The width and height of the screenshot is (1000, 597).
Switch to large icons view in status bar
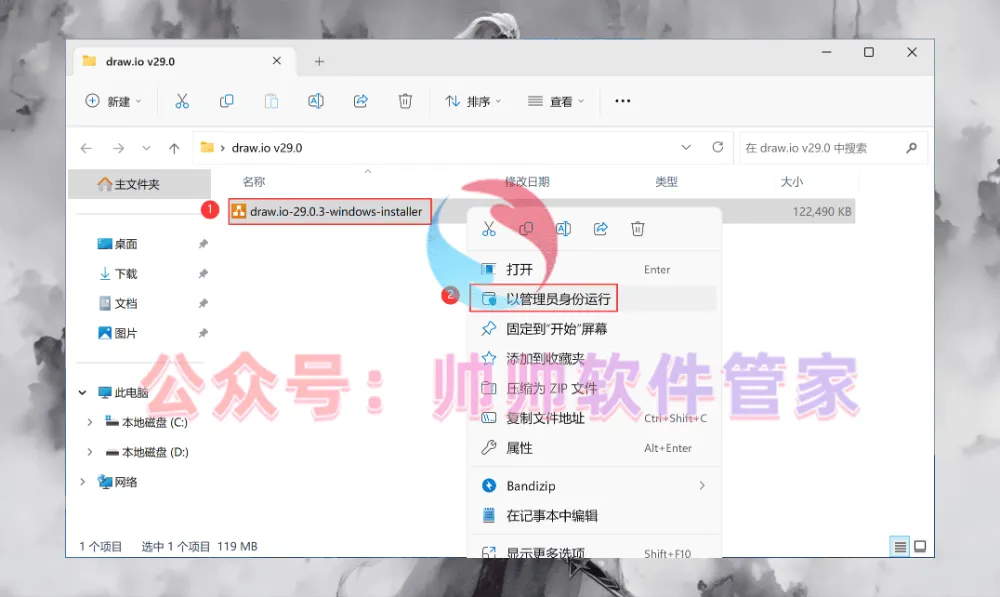click(920, 547)
